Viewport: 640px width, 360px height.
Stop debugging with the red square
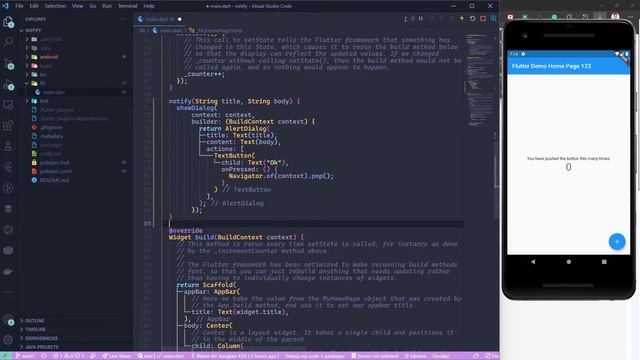pos(483,19)
